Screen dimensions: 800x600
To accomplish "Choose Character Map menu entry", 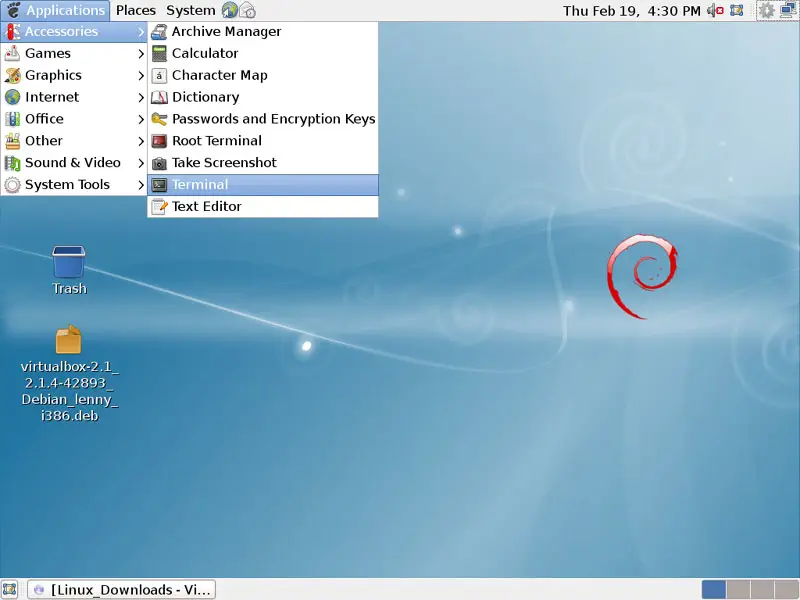I will click(263, 76).
